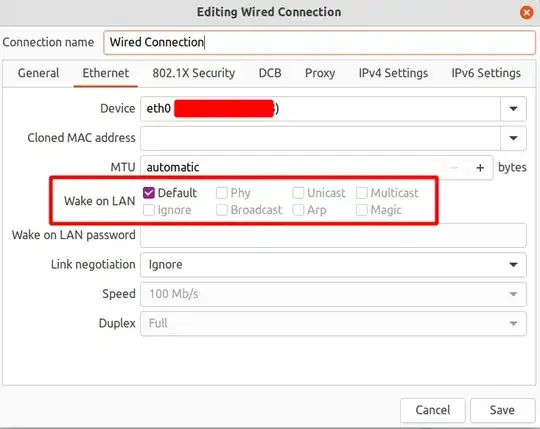Screen dimensions: 540x429
Task: Click the Device eth0 combo field
Action: 320,109
